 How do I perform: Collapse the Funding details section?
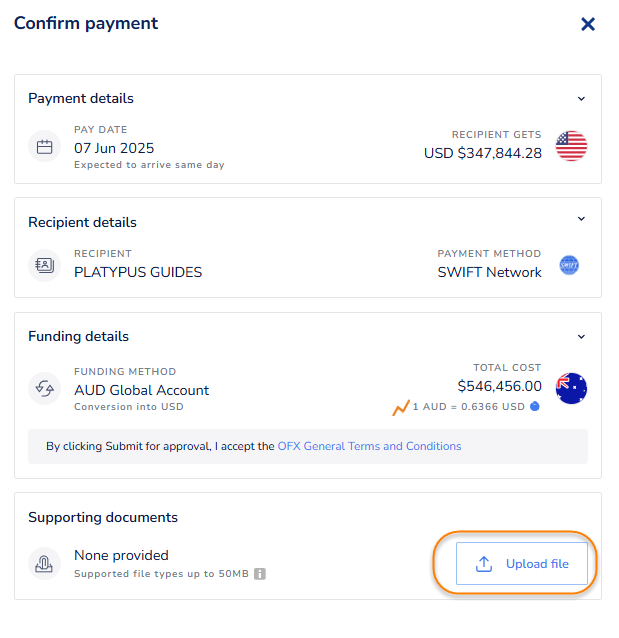[x=581, y=337]
